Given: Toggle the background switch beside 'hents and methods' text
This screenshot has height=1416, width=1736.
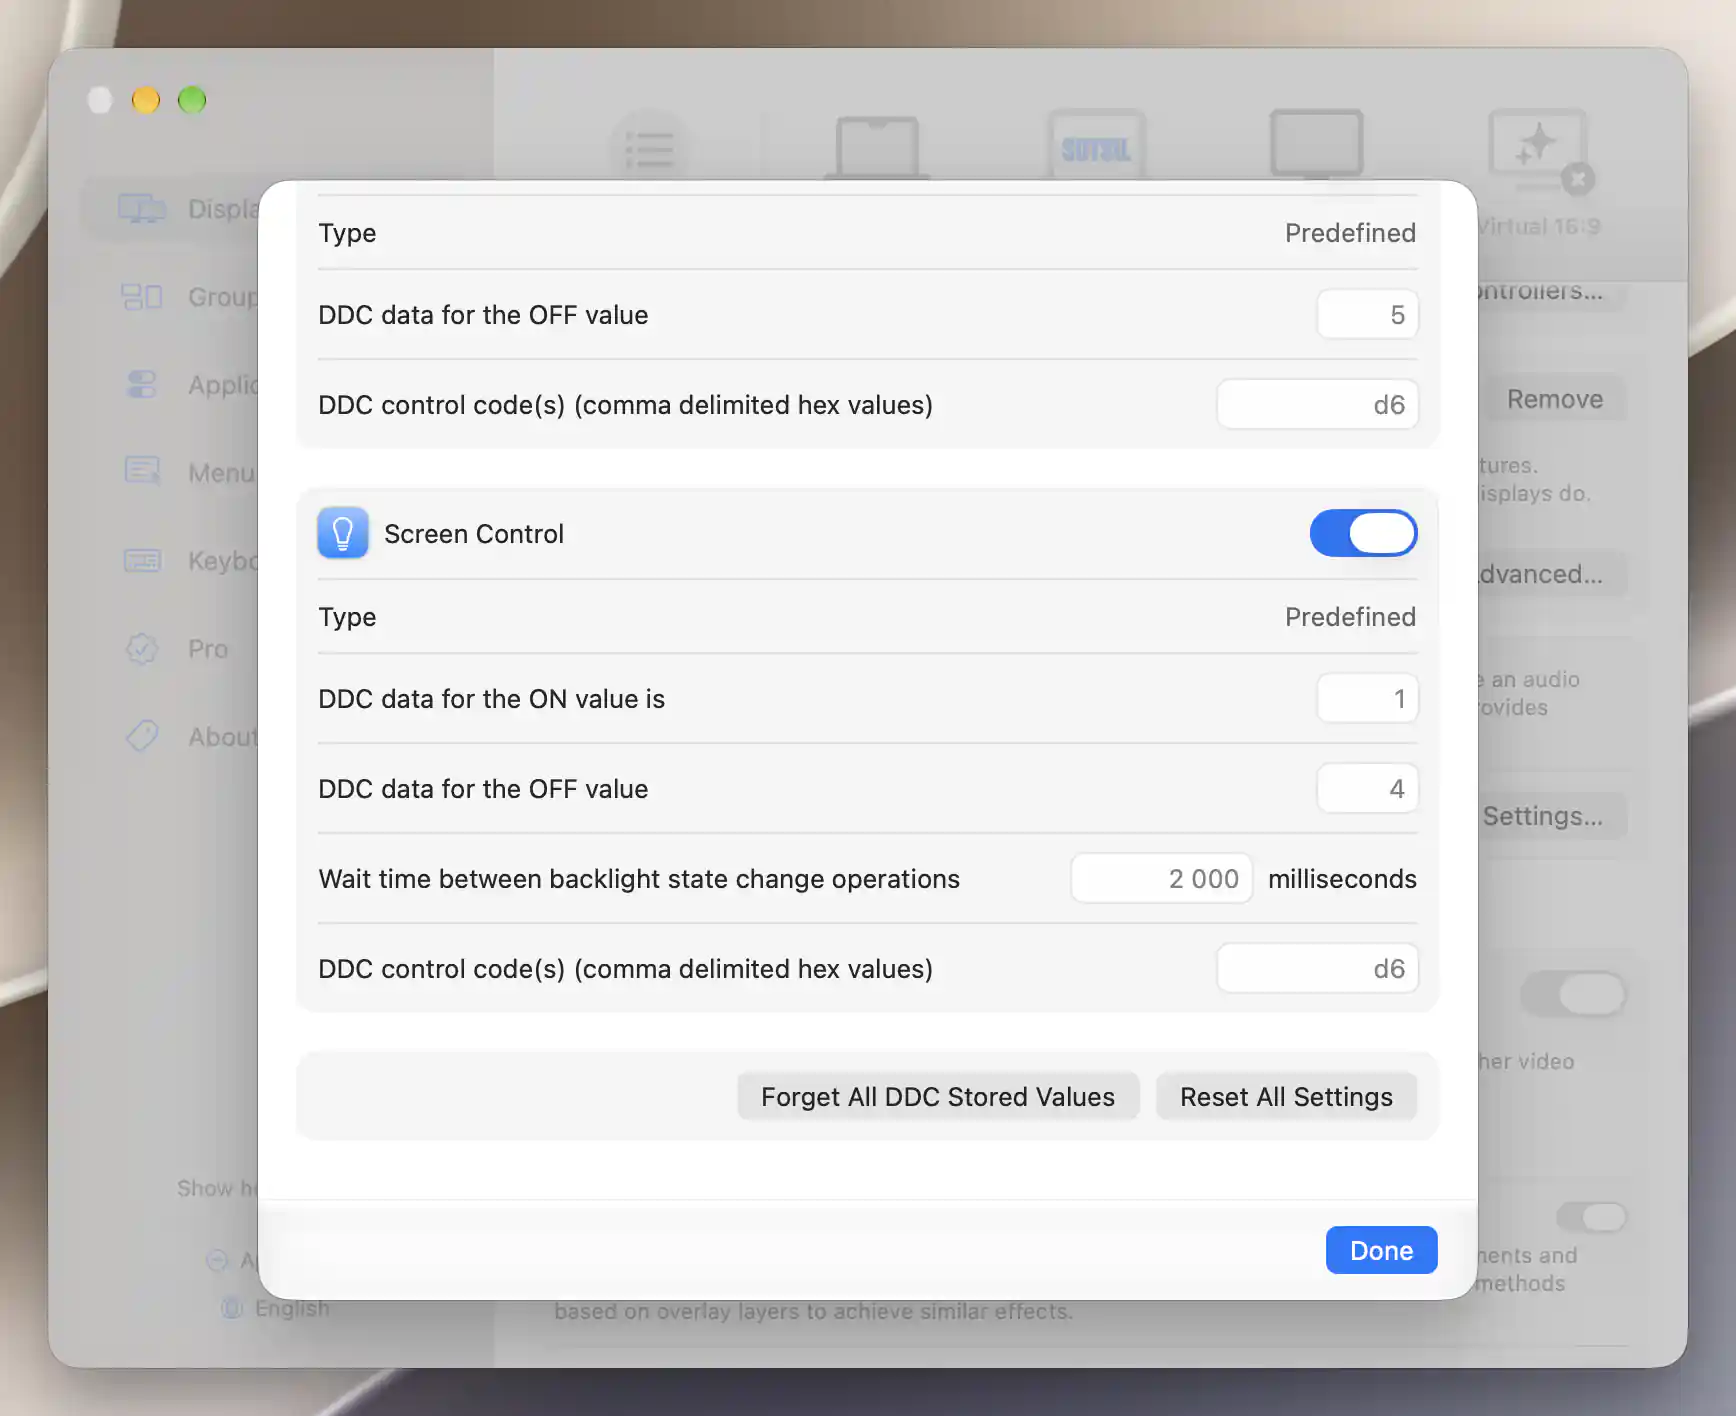Looking at the screenshot, I should (1592, 1217).
